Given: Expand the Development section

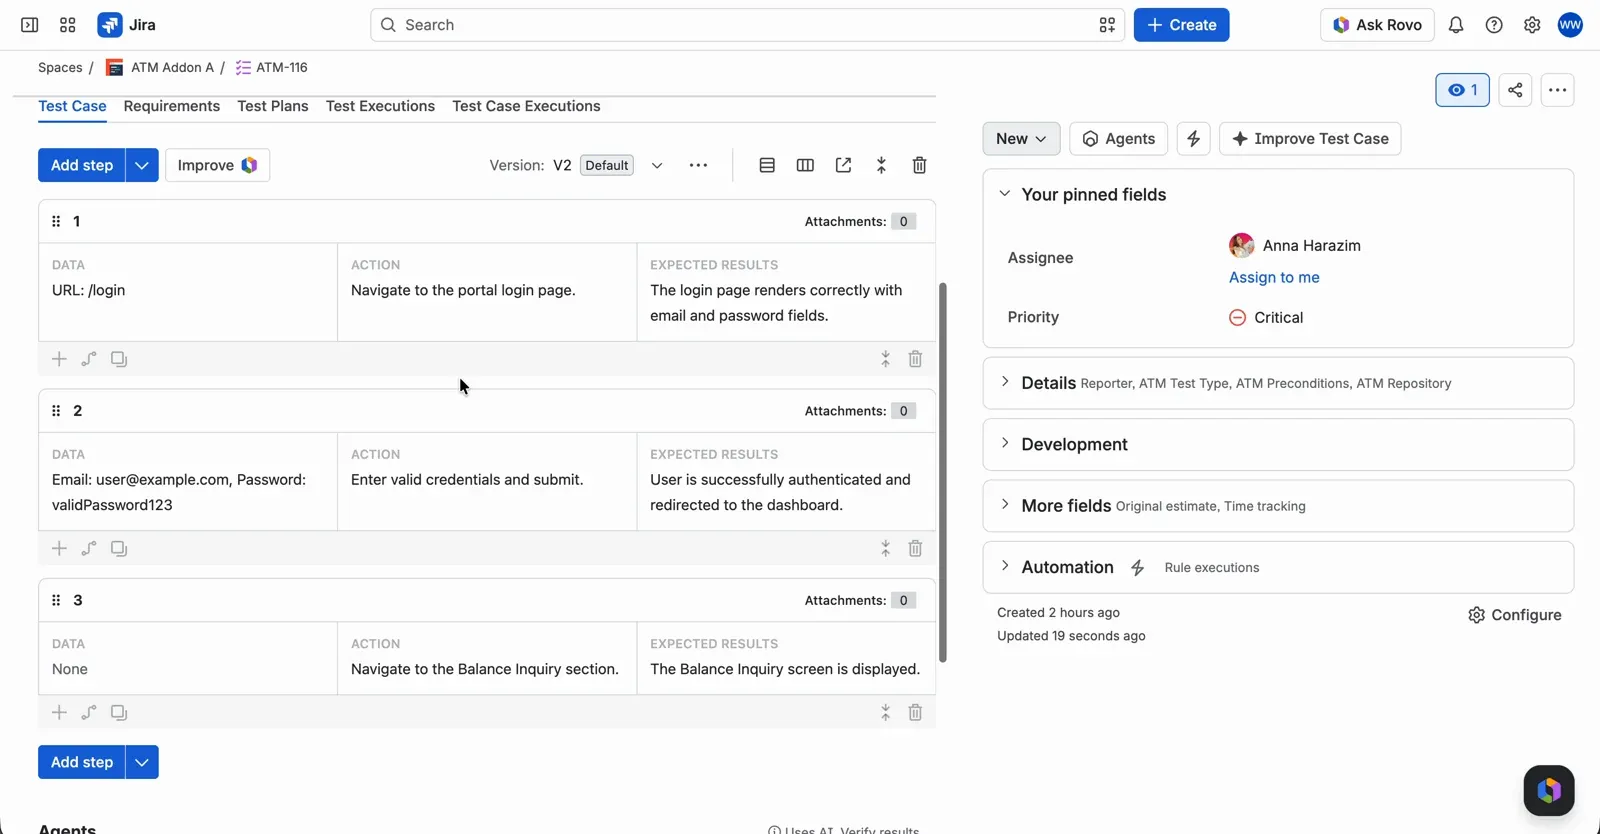Looking at the screenshot, I should [1005, 444].
